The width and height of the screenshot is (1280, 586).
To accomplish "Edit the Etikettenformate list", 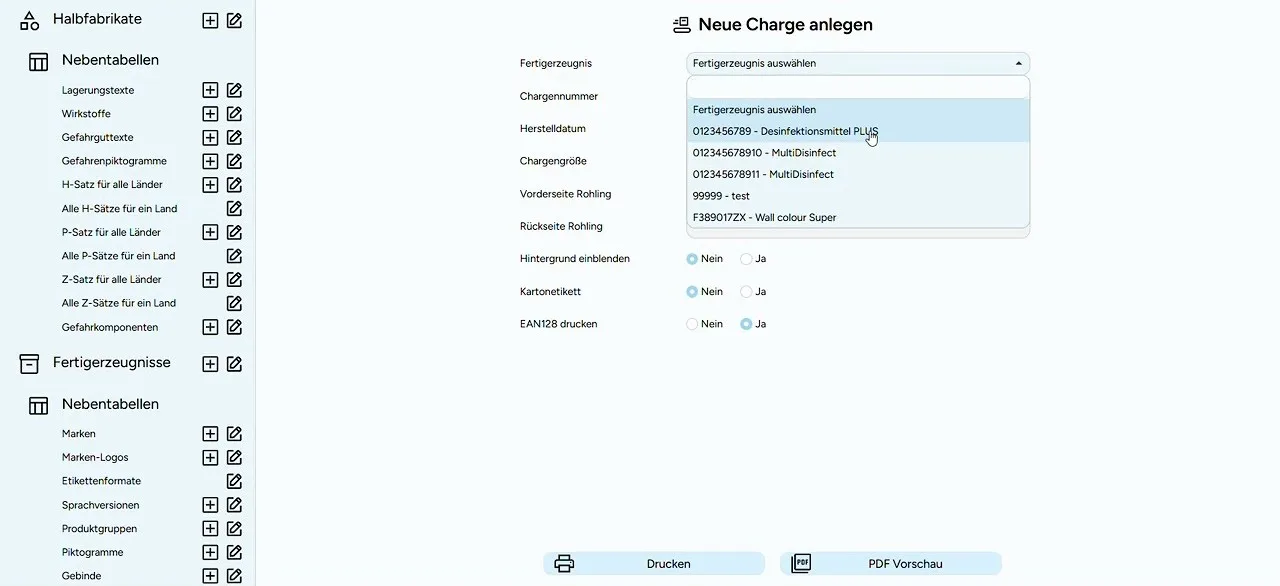I will coord(234,481).
